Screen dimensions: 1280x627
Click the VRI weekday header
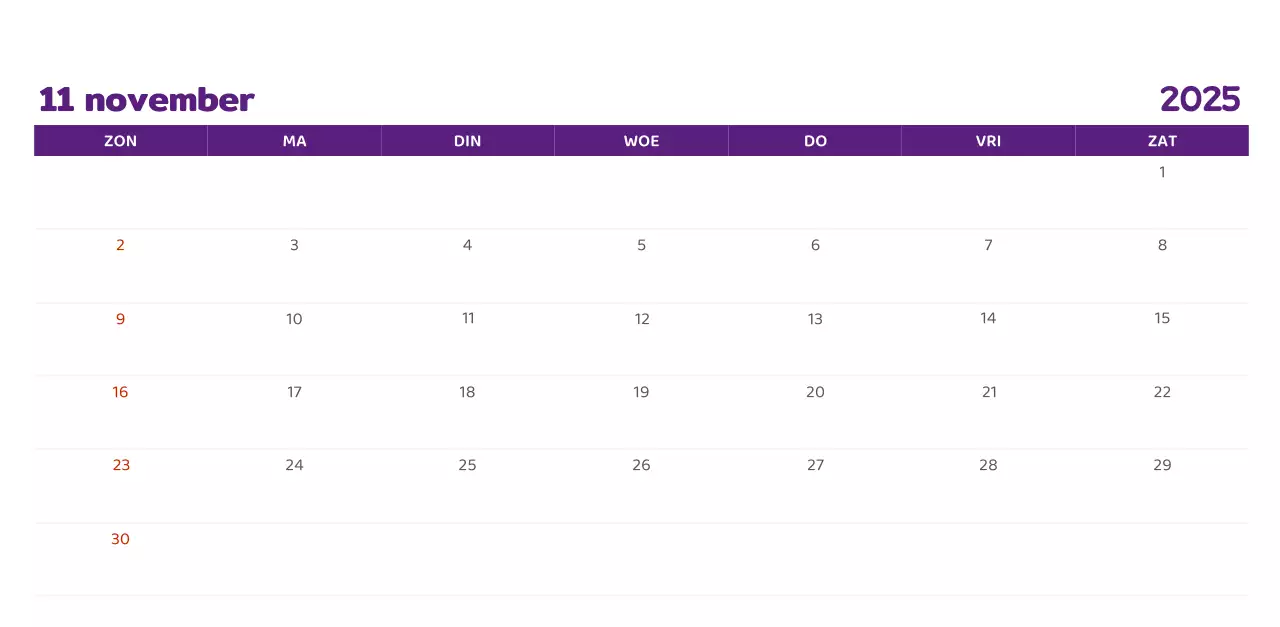click(x=988, y=141)
